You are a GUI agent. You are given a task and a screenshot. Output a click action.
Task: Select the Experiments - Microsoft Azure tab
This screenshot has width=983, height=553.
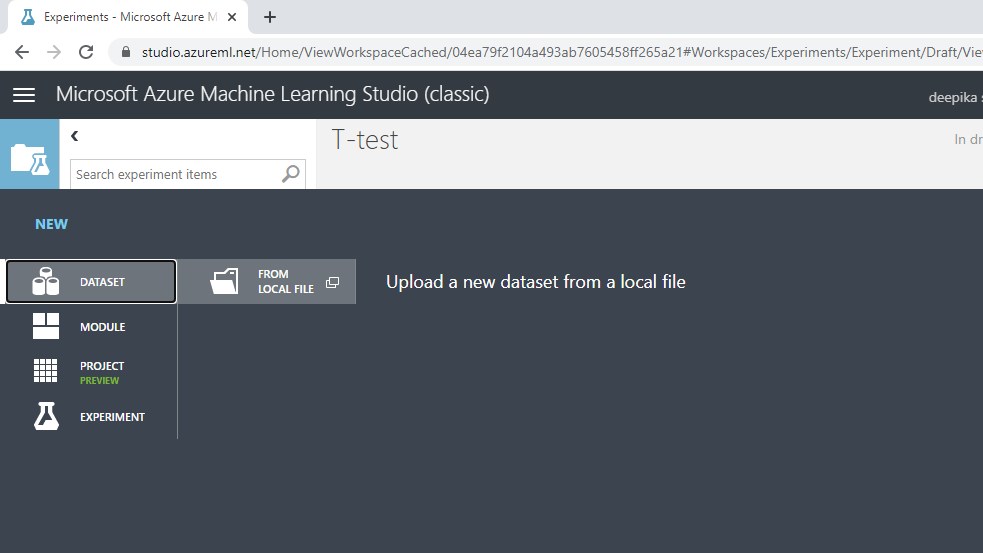coord(129,17)
